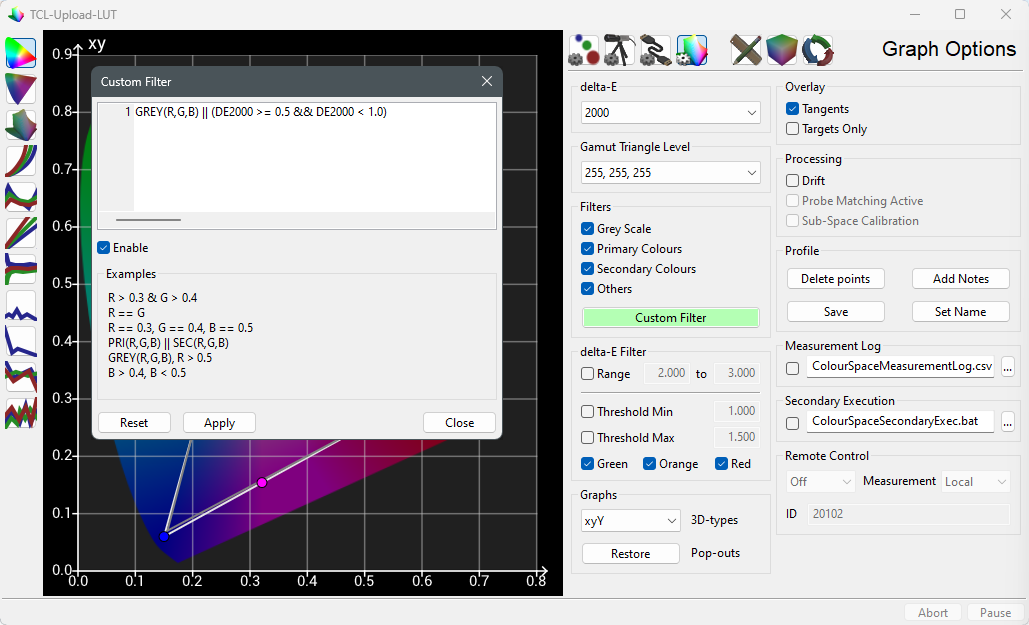The width and height of the screenshot is (1029, 625).
Task: Open the RGB dots settings icon
Action: pos(584,49)
